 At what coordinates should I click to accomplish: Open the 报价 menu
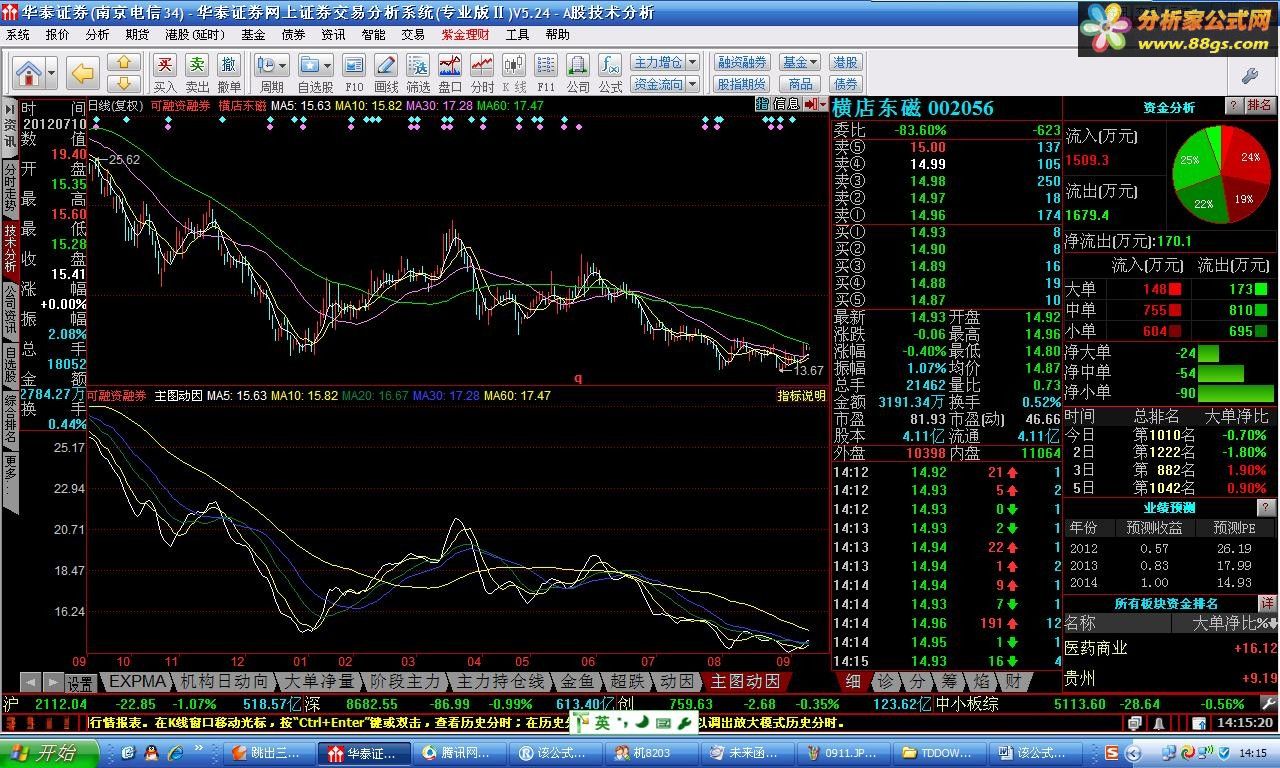point(58,34)
